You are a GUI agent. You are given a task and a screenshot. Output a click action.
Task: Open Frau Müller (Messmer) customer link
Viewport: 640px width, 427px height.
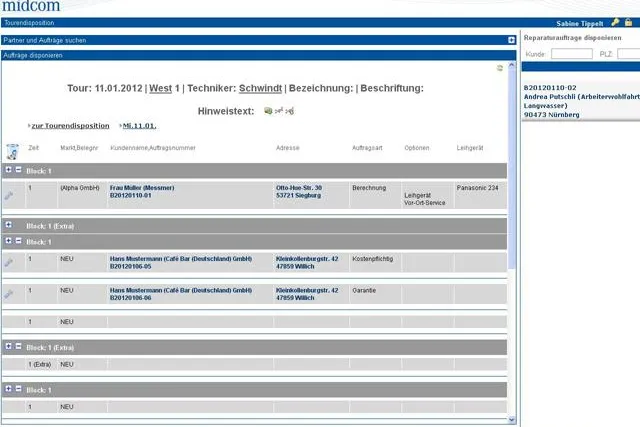(142, 188)
